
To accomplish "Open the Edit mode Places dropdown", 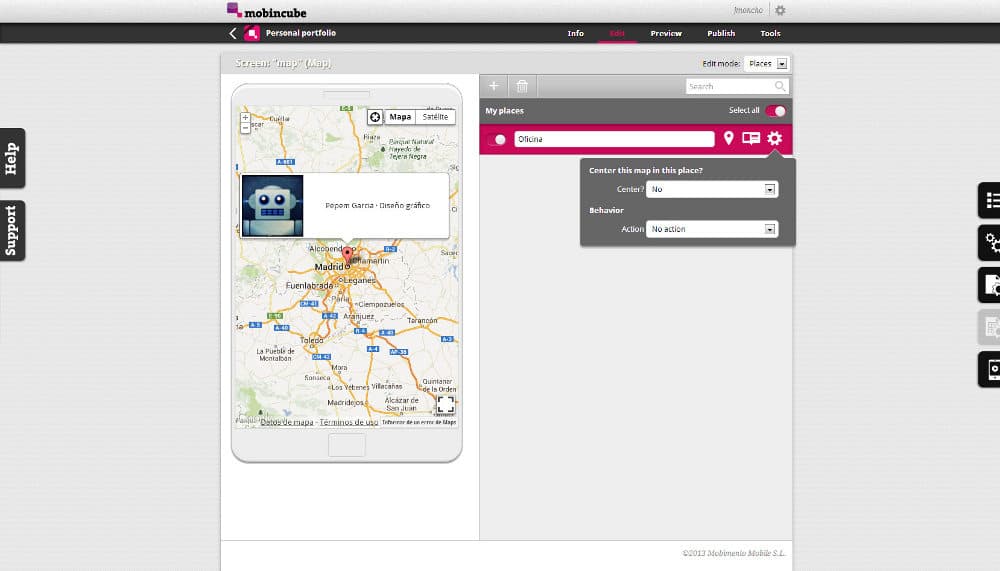I will (x=767, y=63).
